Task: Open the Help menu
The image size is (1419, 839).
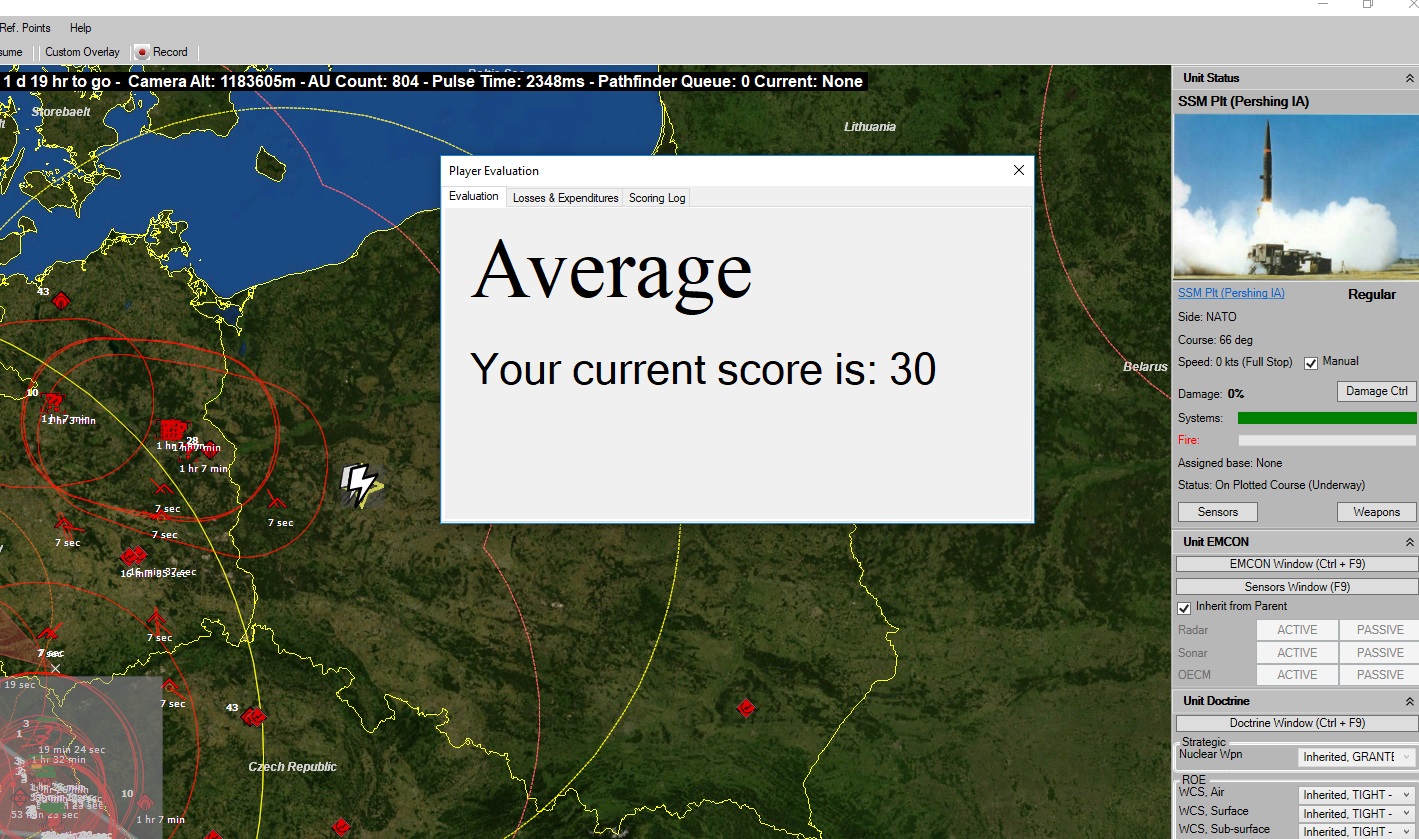Action: pyautogui.click(x=80, y=28)
